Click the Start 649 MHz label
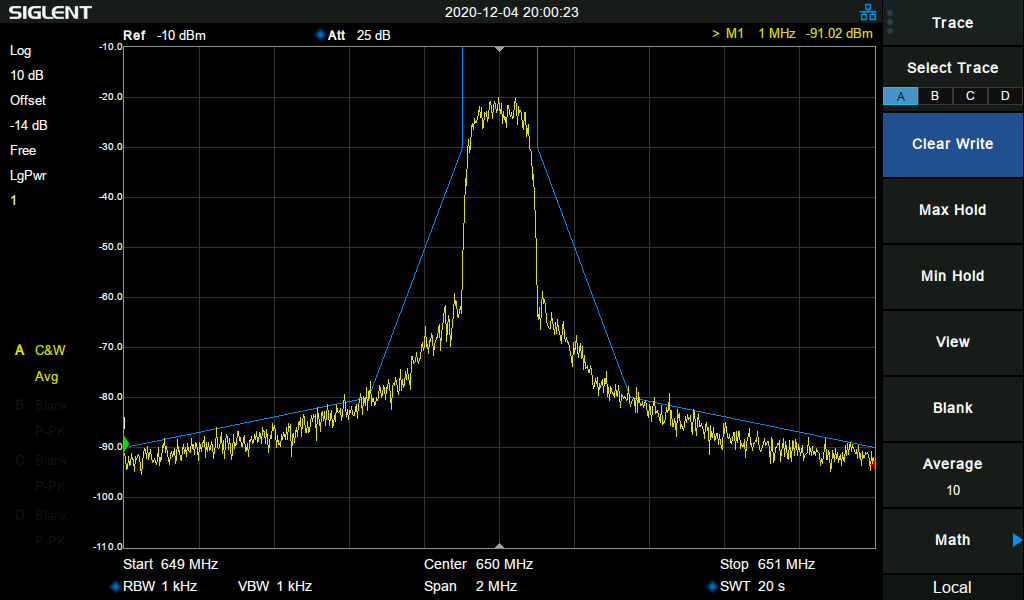 tap(170, 564)
